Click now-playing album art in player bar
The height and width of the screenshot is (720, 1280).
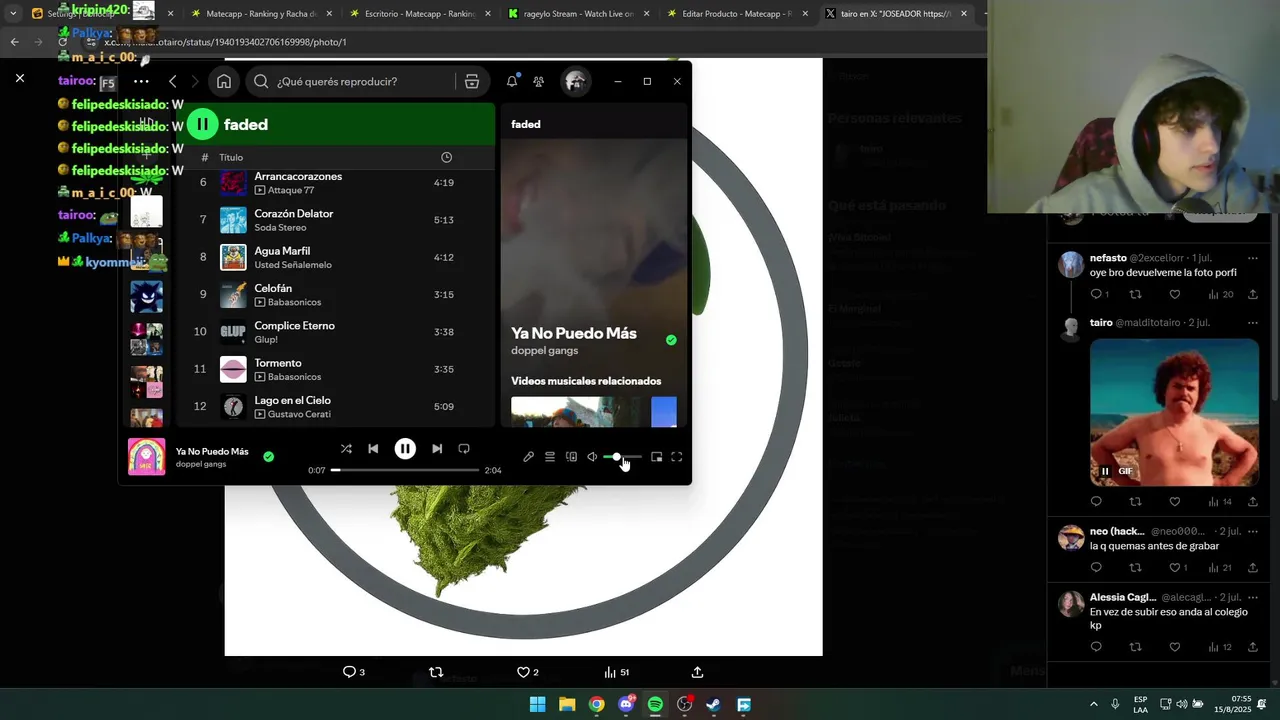(147, 457)
